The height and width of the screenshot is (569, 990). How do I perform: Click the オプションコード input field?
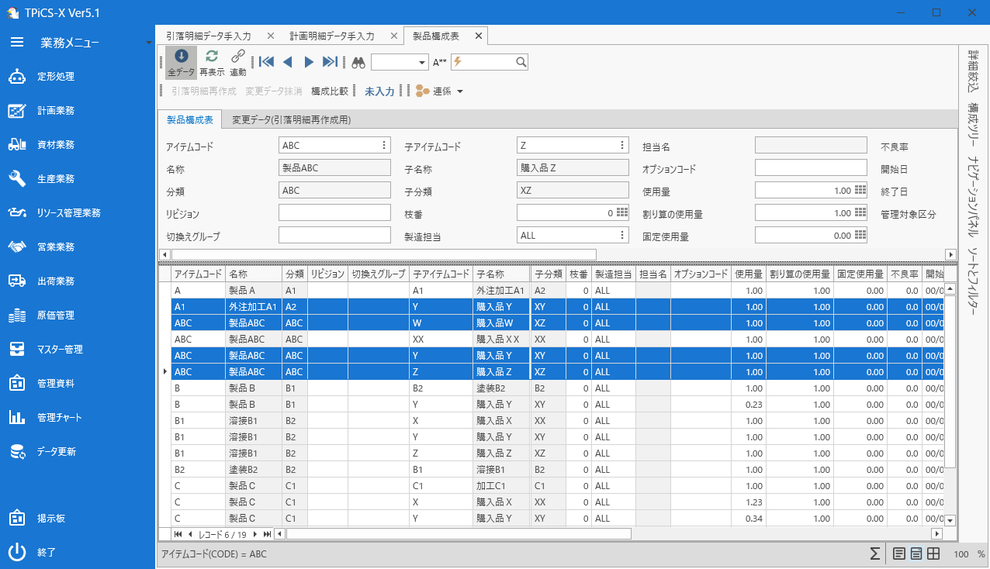[x=811, y=168]
